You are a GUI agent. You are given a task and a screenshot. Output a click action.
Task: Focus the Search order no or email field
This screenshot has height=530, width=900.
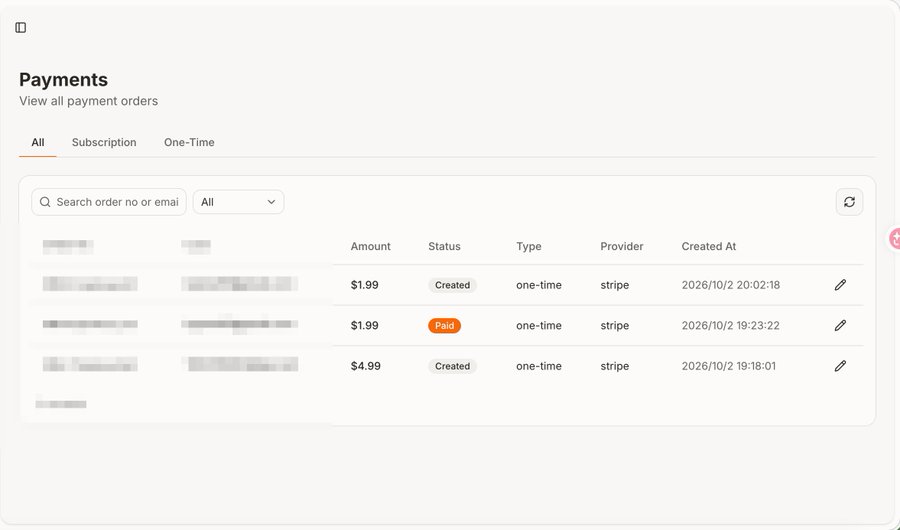pos(109,202)
